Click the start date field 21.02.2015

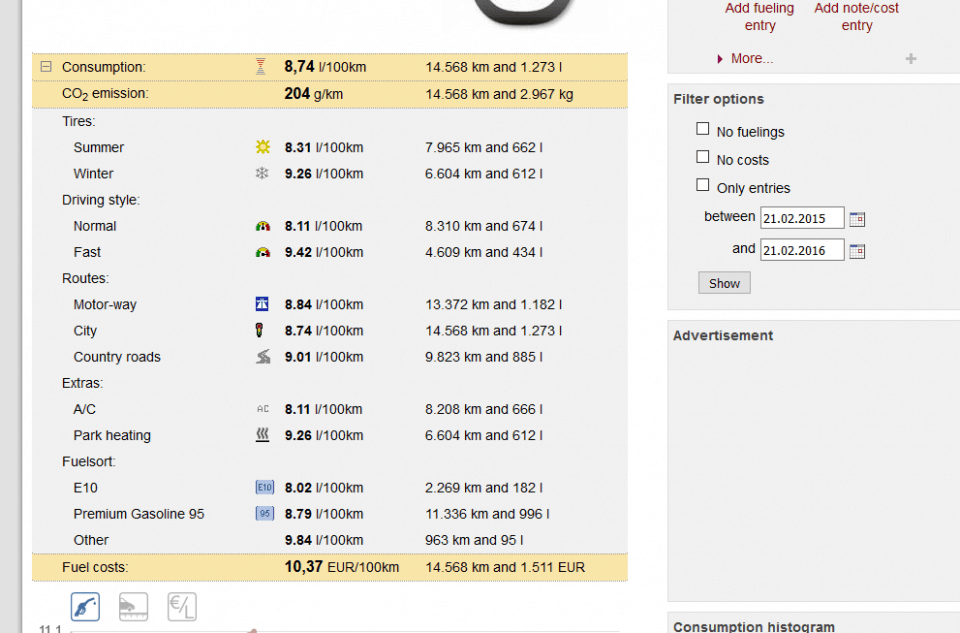pos(801,218)
